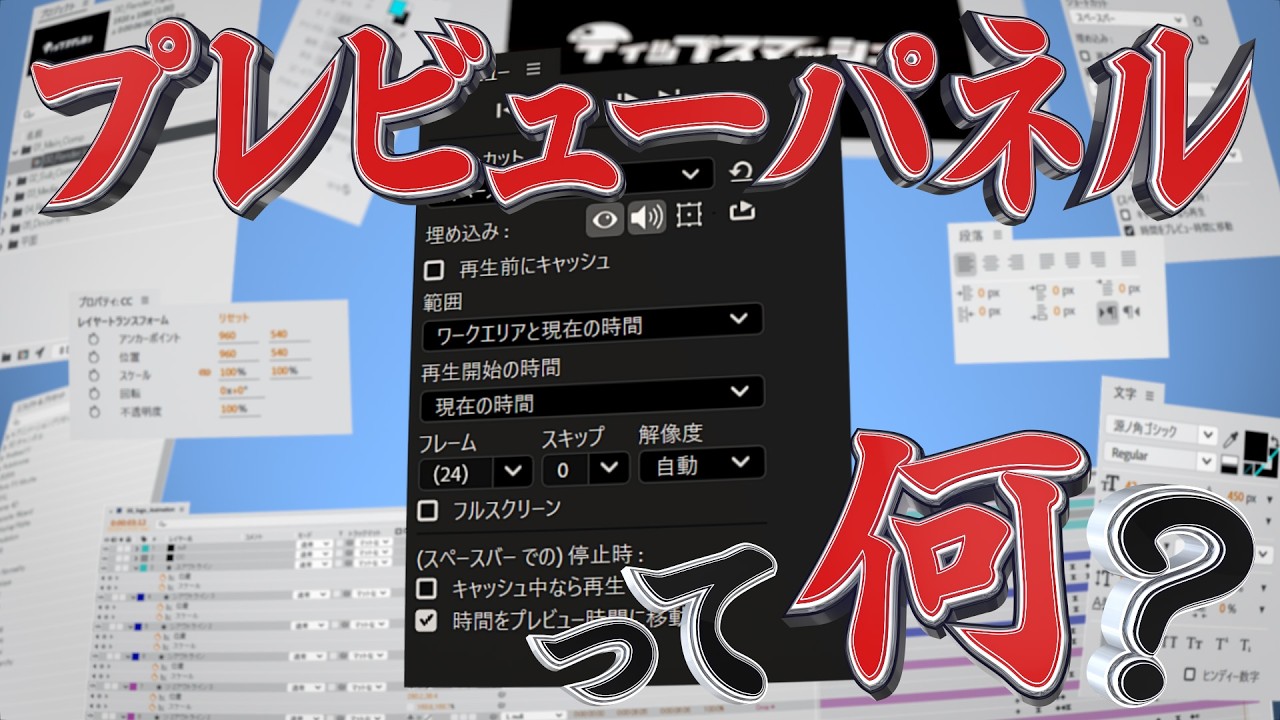Toggle video eye icon in Preview panel

[x=606, y=220]
